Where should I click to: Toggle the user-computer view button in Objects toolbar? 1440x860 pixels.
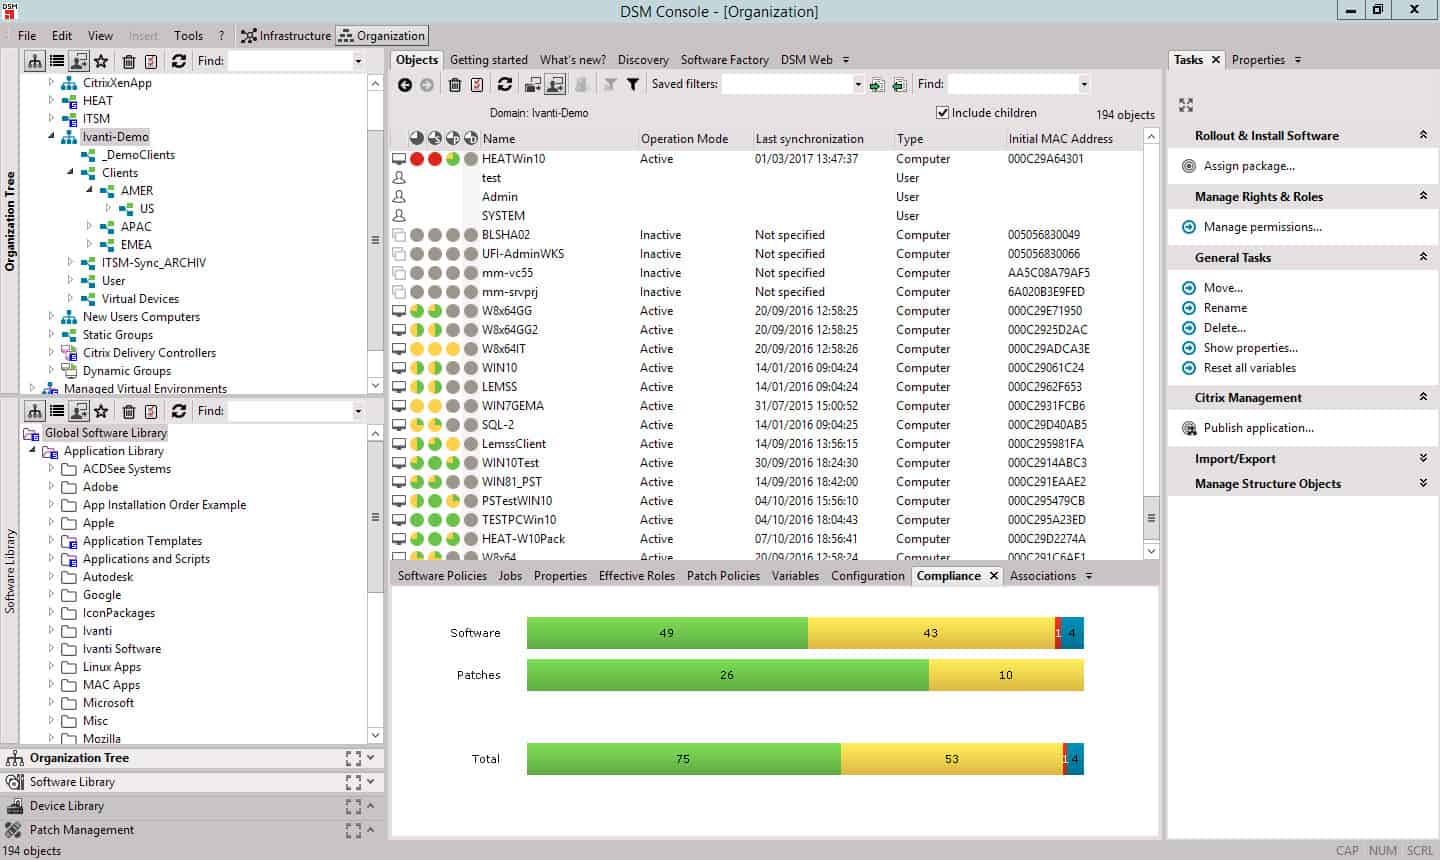555,85
